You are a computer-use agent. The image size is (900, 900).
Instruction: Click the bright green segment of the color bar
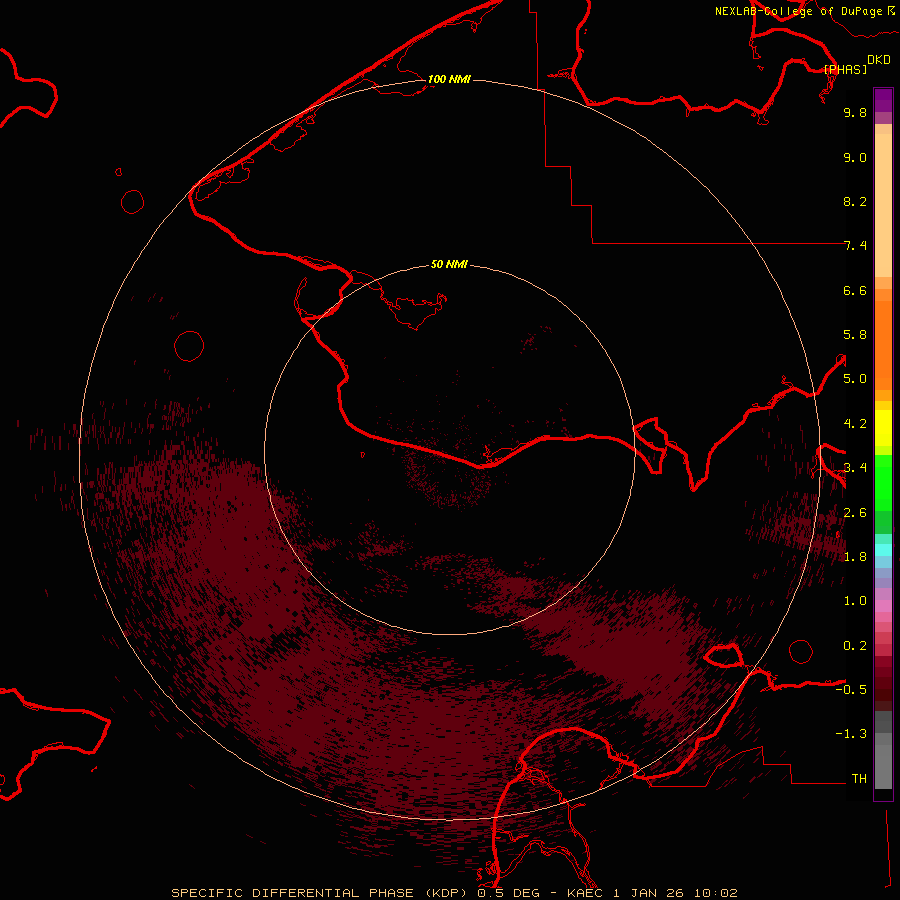[x=883, y=483]
